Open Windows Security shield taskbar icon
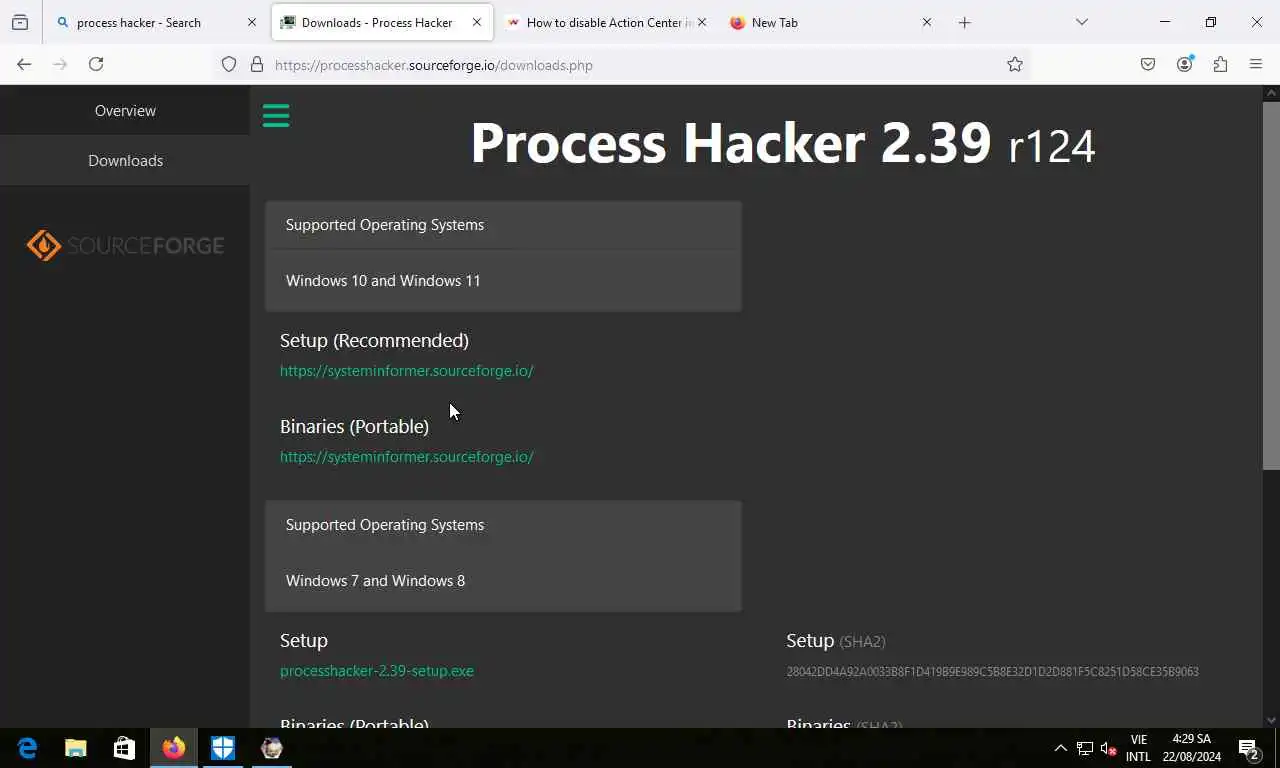Image resolution: width=1280 pixels, height=768 pixels. click(222, 748)
